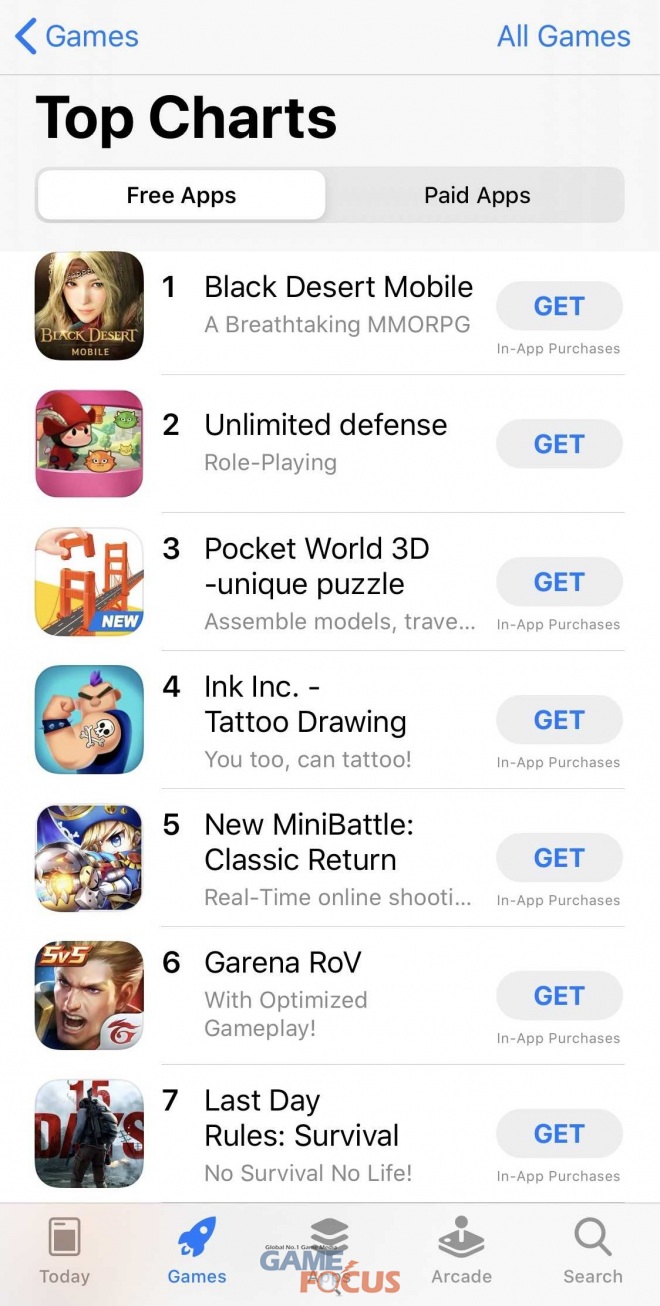Tap the Garena RoV app icon

89,995
